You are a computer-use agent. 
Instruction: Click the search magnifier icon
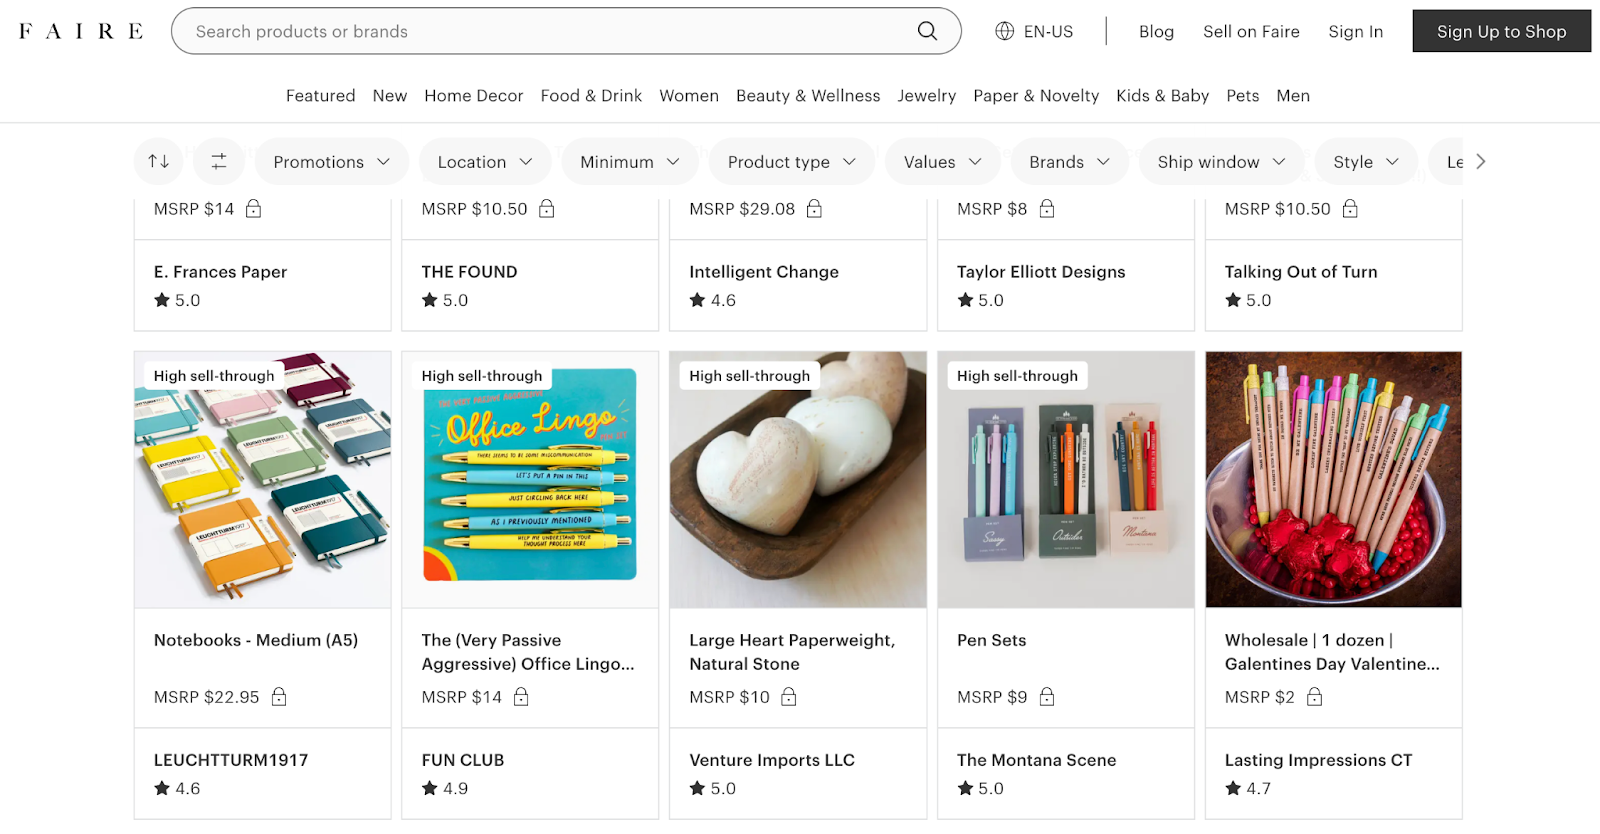pos(927,31)
